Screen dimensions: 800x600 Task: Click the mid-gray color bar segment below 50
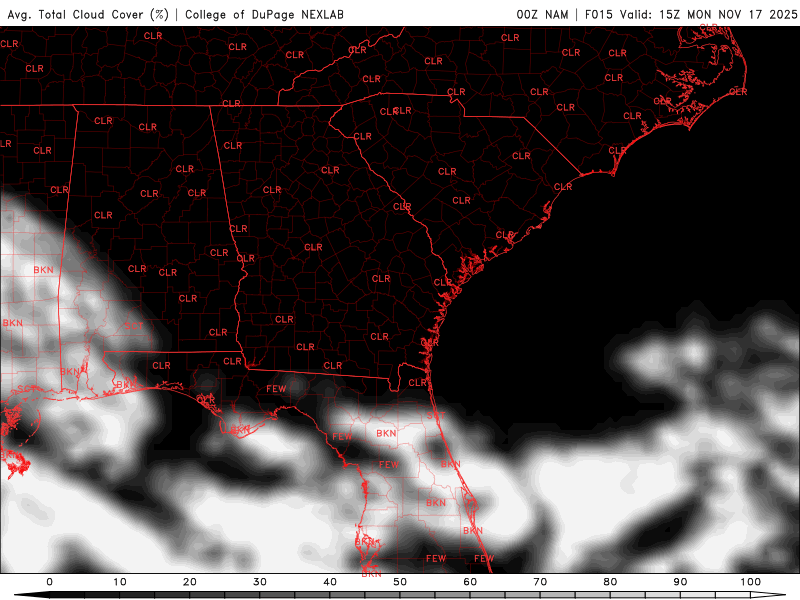point(383,595)
